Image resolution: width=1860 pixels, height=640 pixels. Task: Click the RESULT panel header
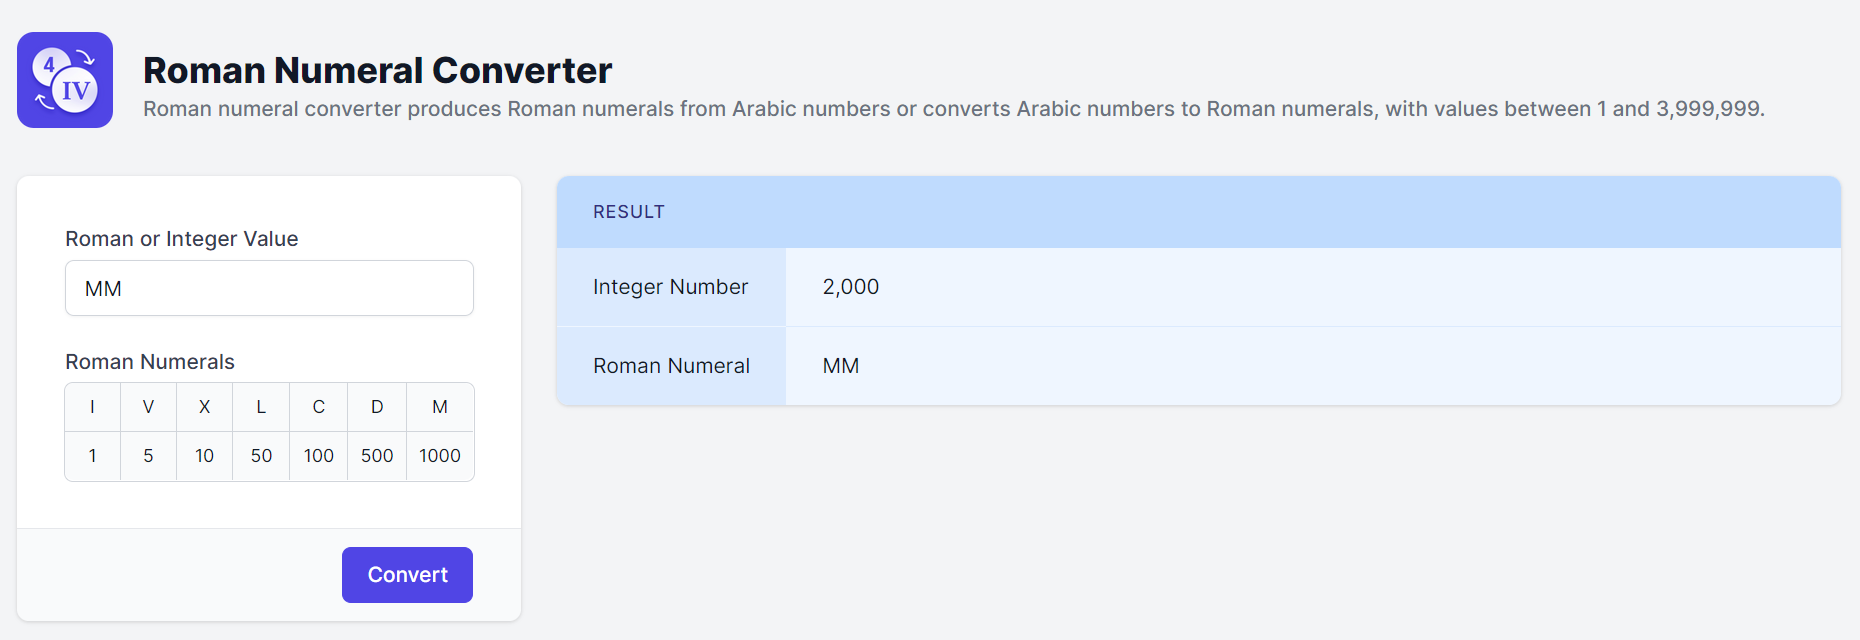629,212
